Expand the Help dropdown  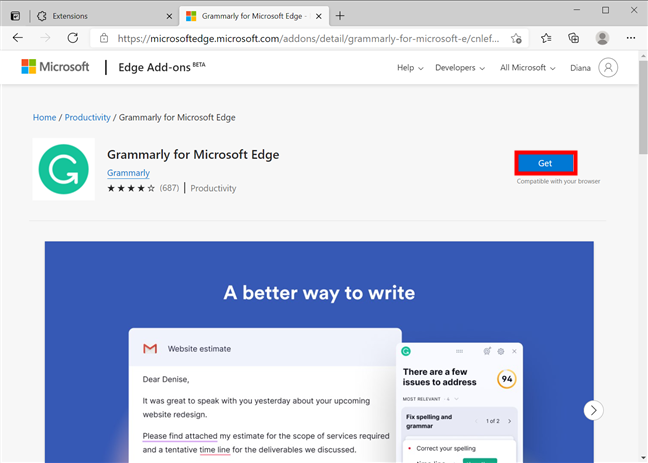click(410, 68)
